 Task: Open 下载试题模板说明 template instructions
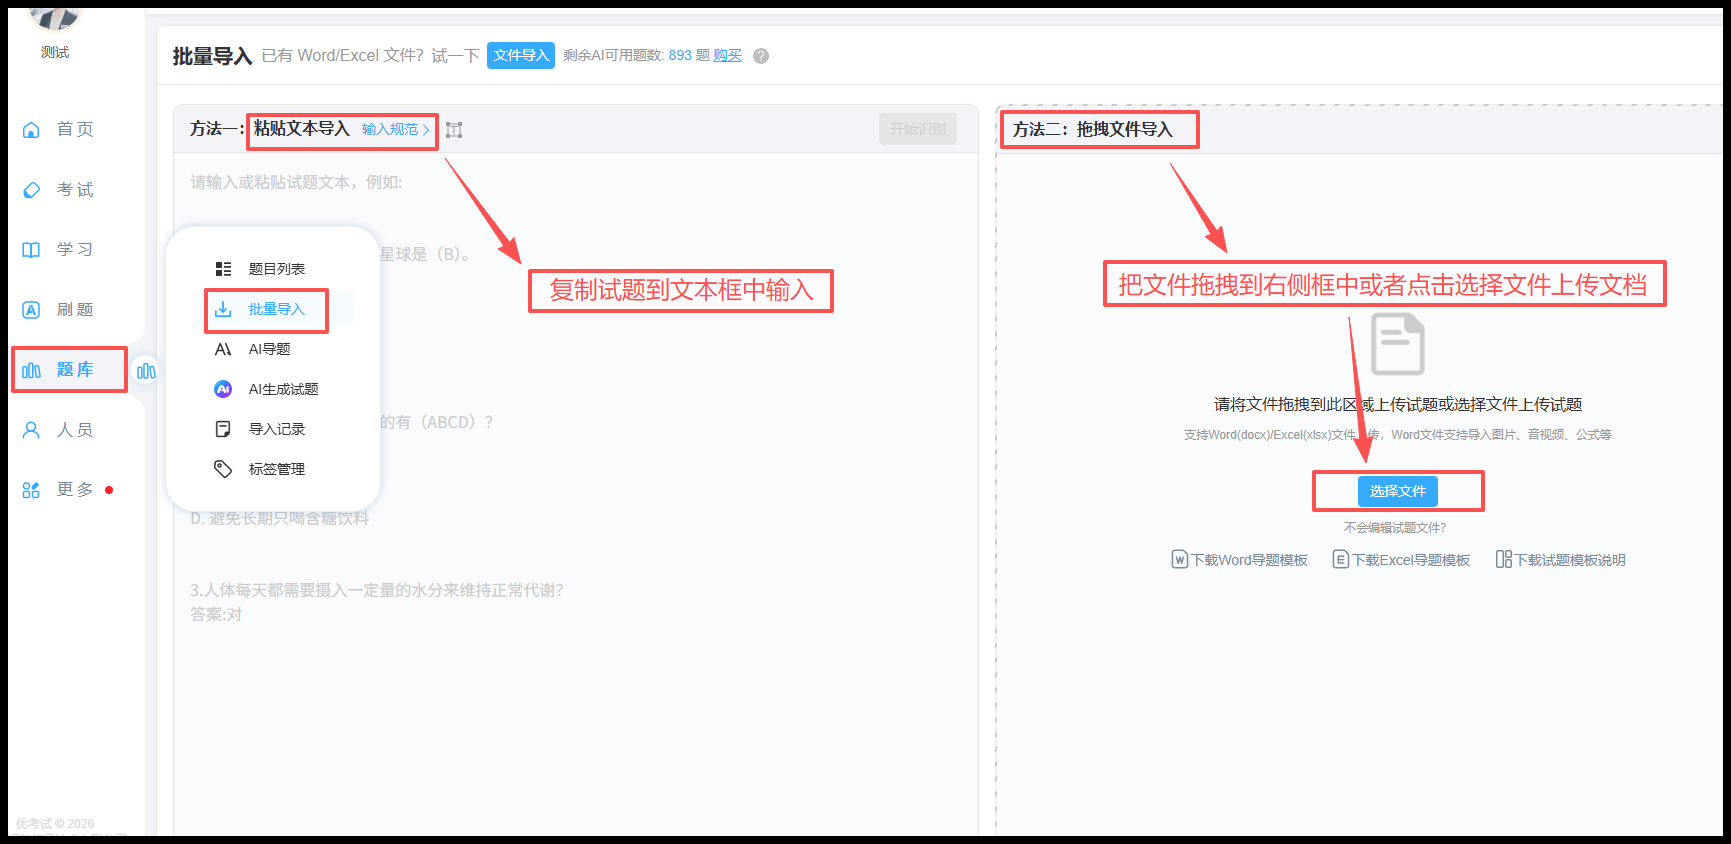pyautogui.click(x=1561, y=560)
